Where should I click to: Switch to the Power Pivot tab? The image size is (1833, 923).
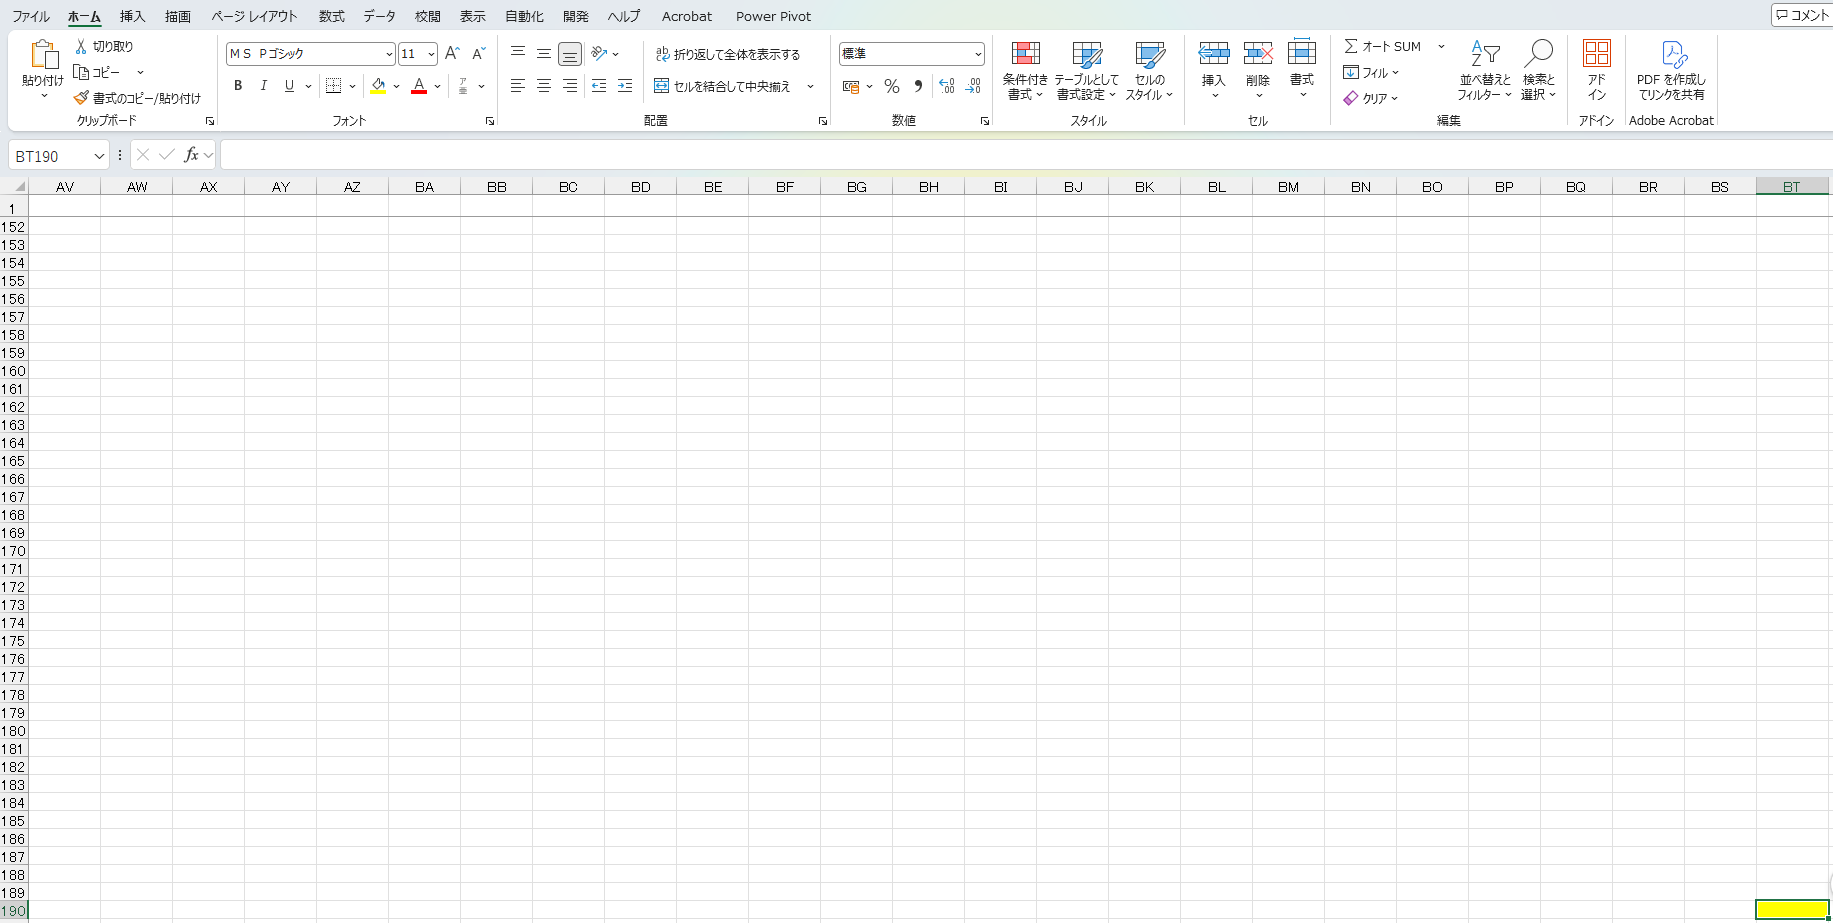click(x=773, y=16)
